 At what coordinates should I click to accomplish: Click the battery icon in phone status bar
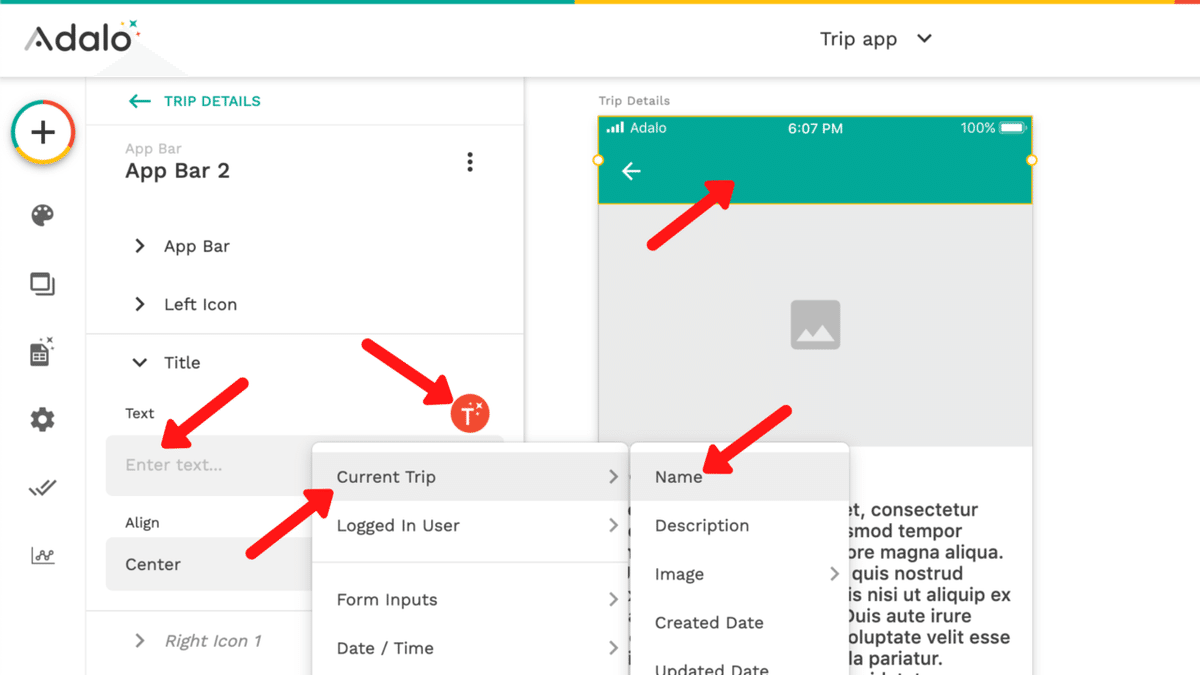pos(1012,128)
